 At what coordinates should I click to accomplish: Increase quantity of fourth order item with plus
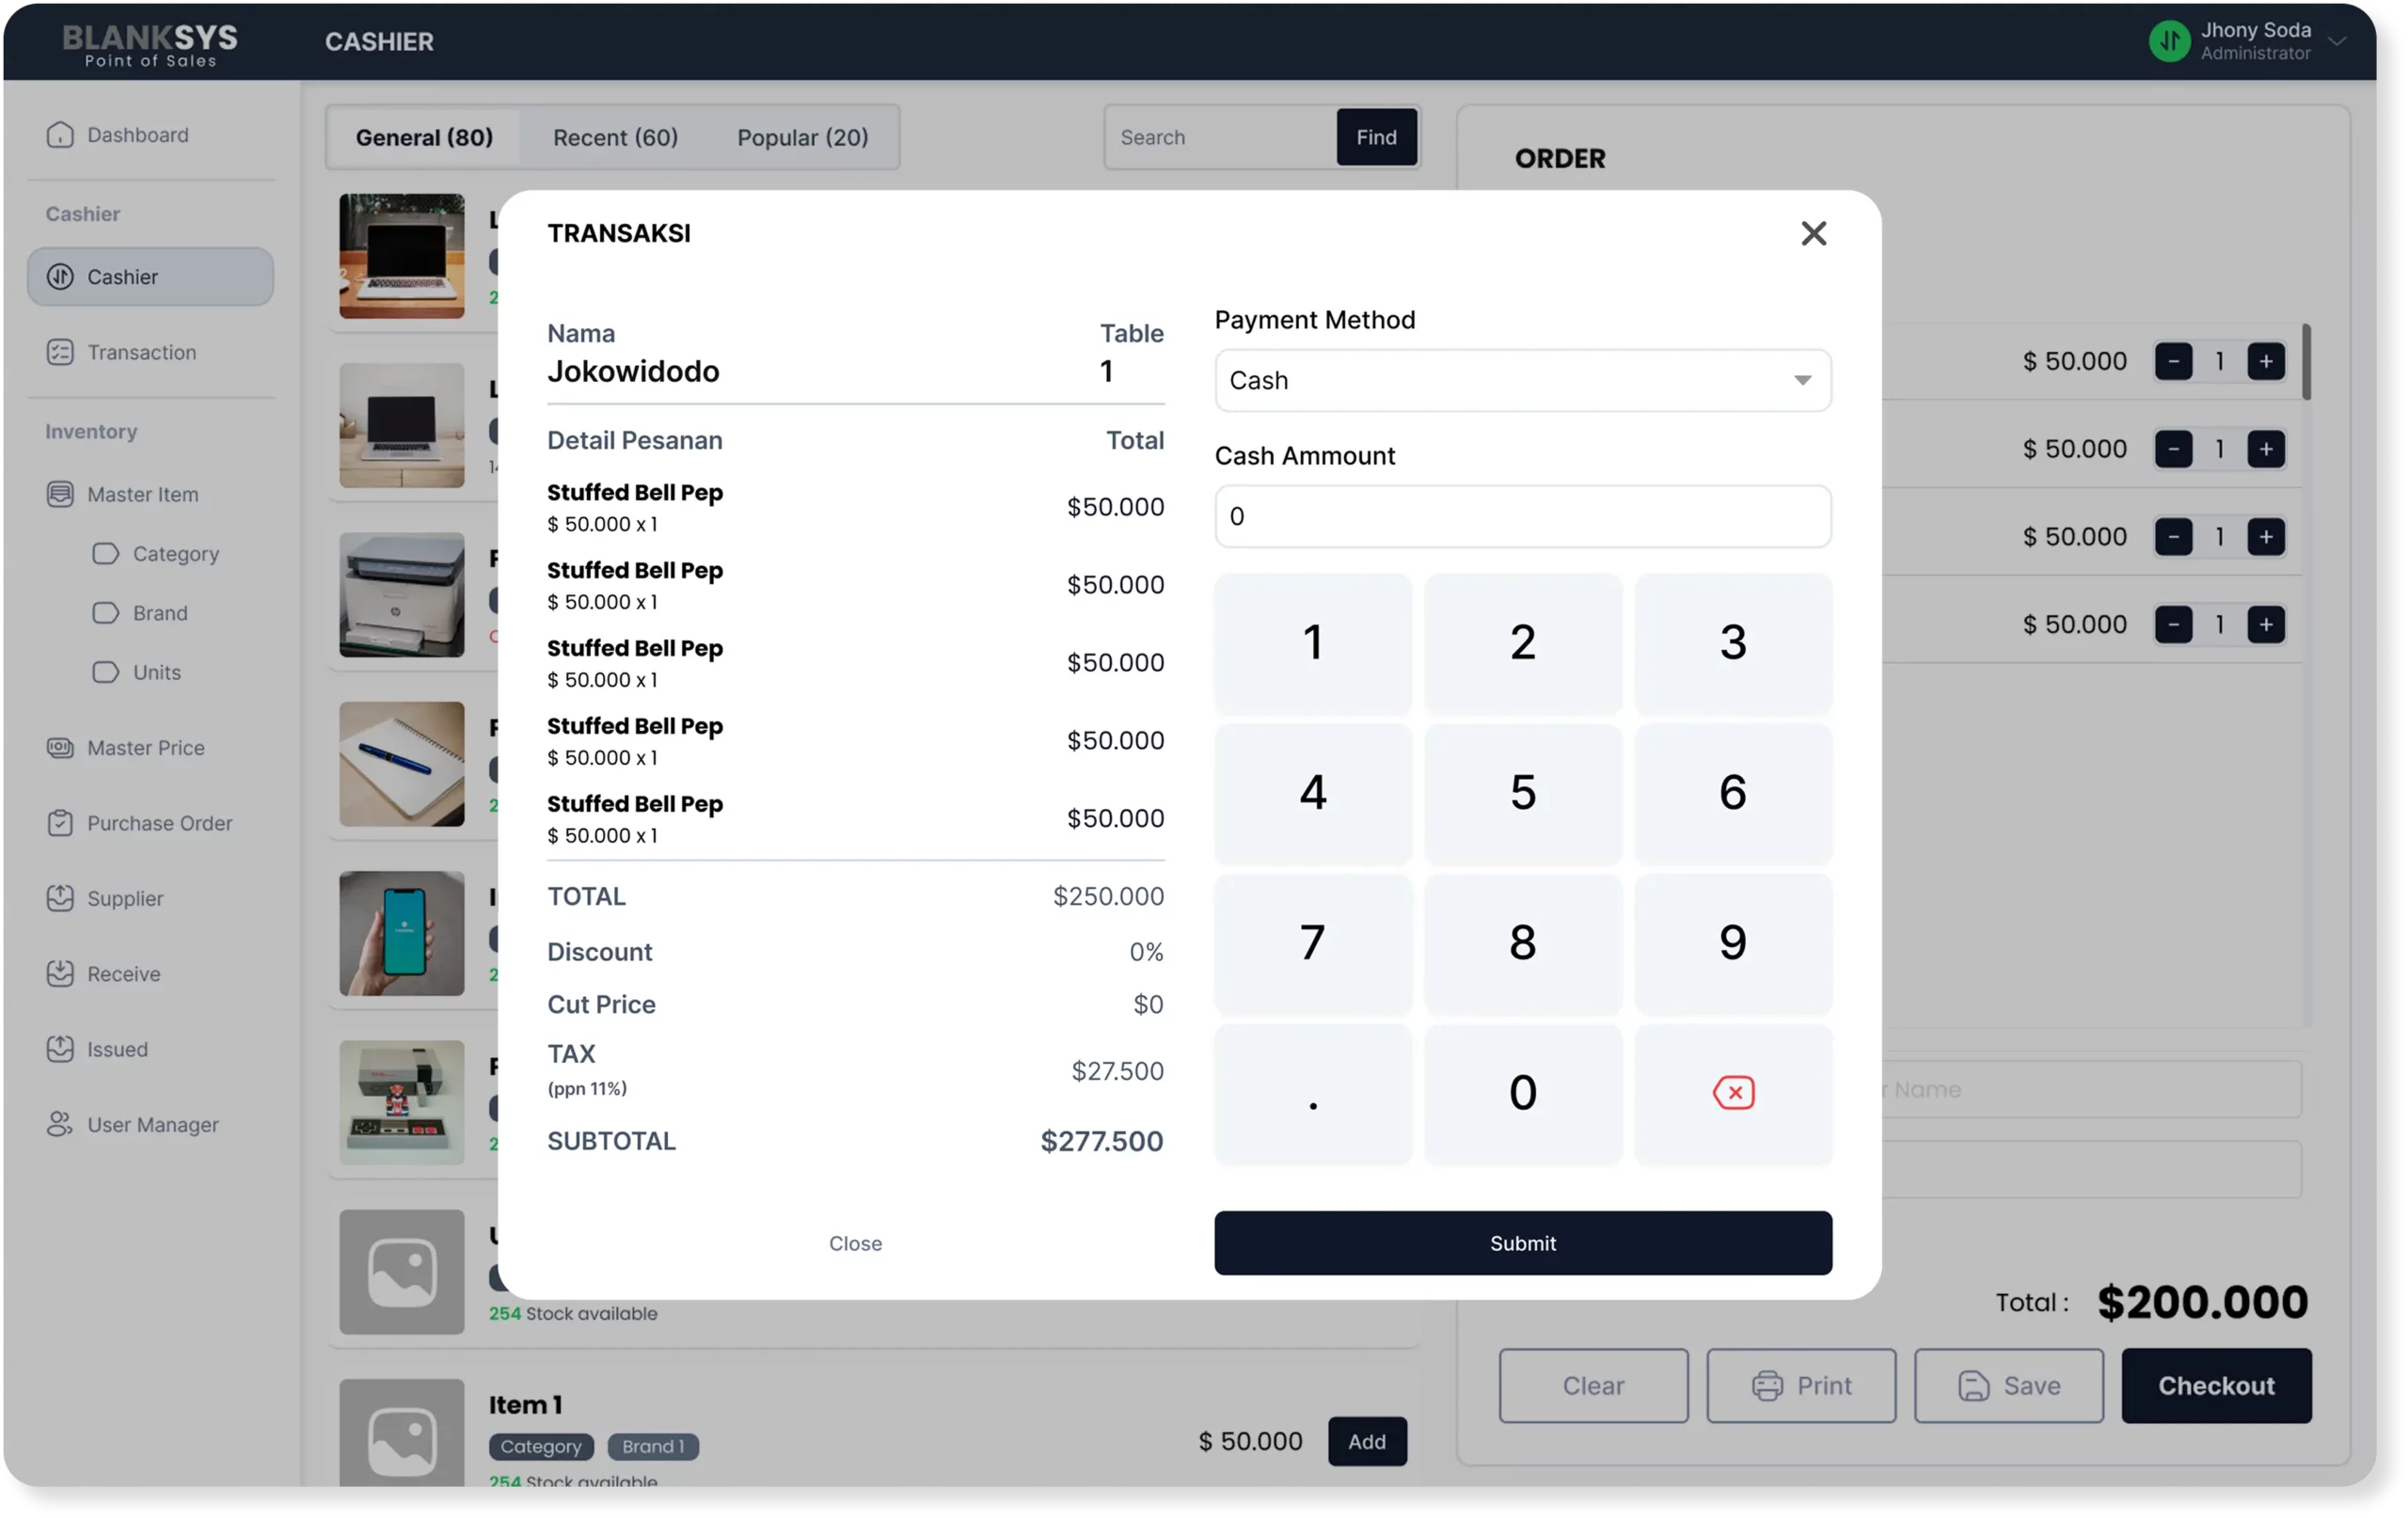pos(2265,625)
